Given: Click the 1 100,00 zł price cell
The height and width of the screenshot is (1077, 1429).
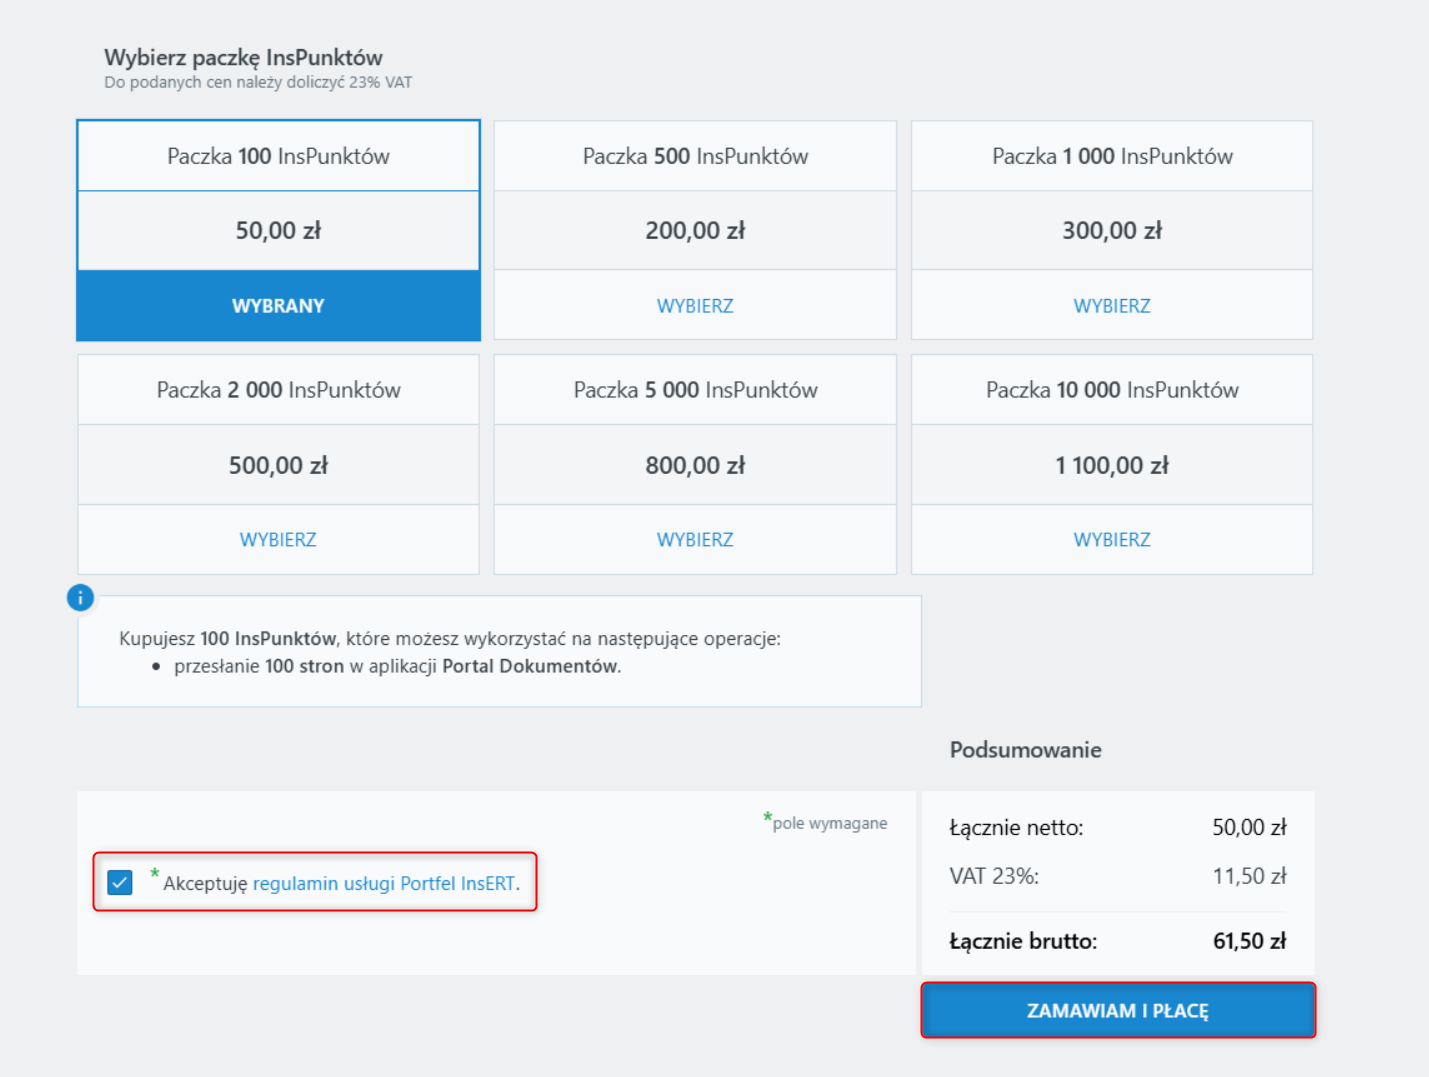Looking at the screenshot, I should [x=1112, y=465].
